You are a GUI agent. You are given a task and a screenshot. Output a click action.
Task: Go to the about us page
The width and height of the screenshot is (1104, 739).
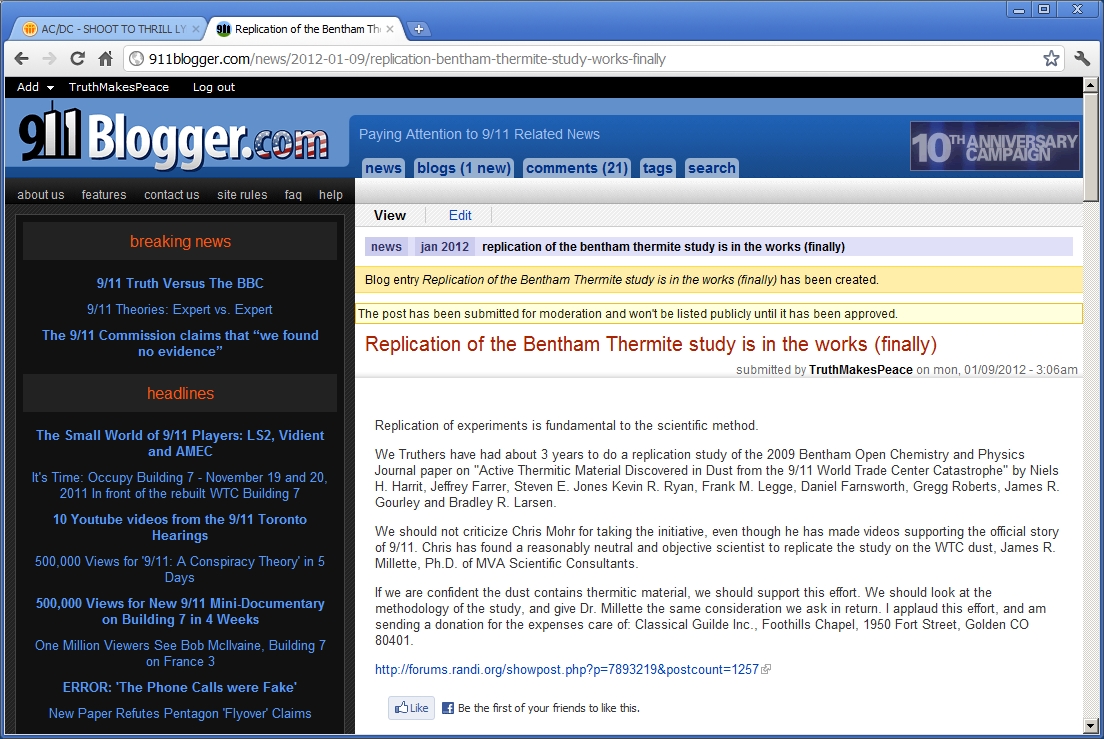click(x=41, y=195)
